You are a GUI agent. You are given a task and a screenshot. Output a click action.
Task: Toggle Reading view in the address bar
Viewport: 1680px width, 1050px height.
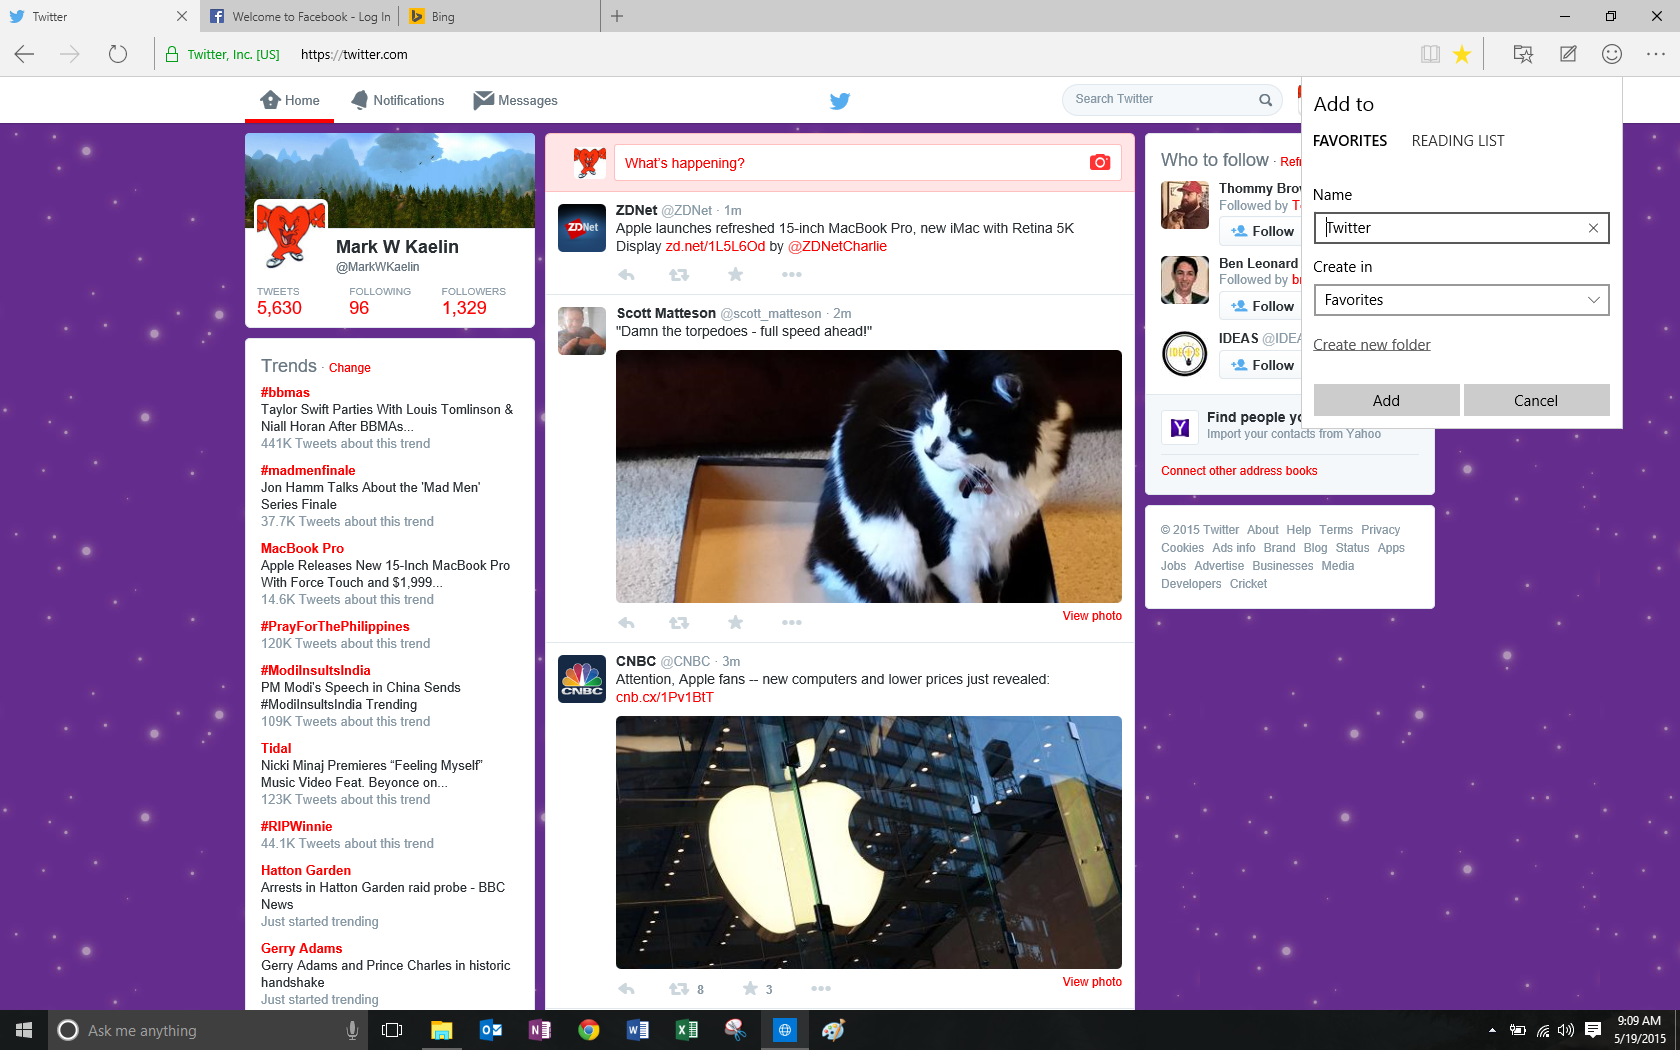pyautogui.click(x=1430, y=54)
